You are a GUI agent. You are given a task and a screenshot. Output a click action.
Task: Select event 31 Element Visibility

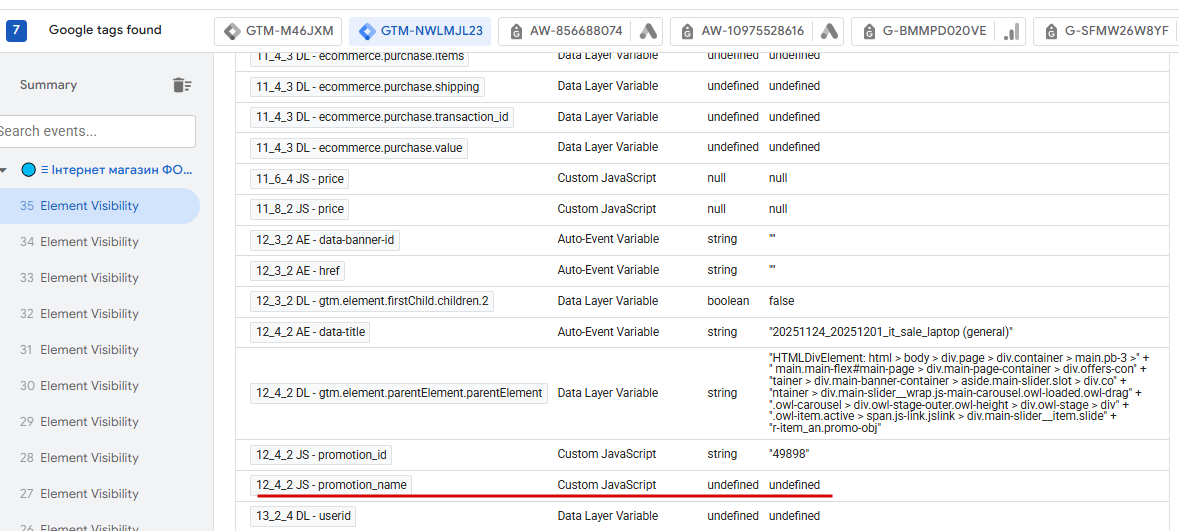point(89,350)
